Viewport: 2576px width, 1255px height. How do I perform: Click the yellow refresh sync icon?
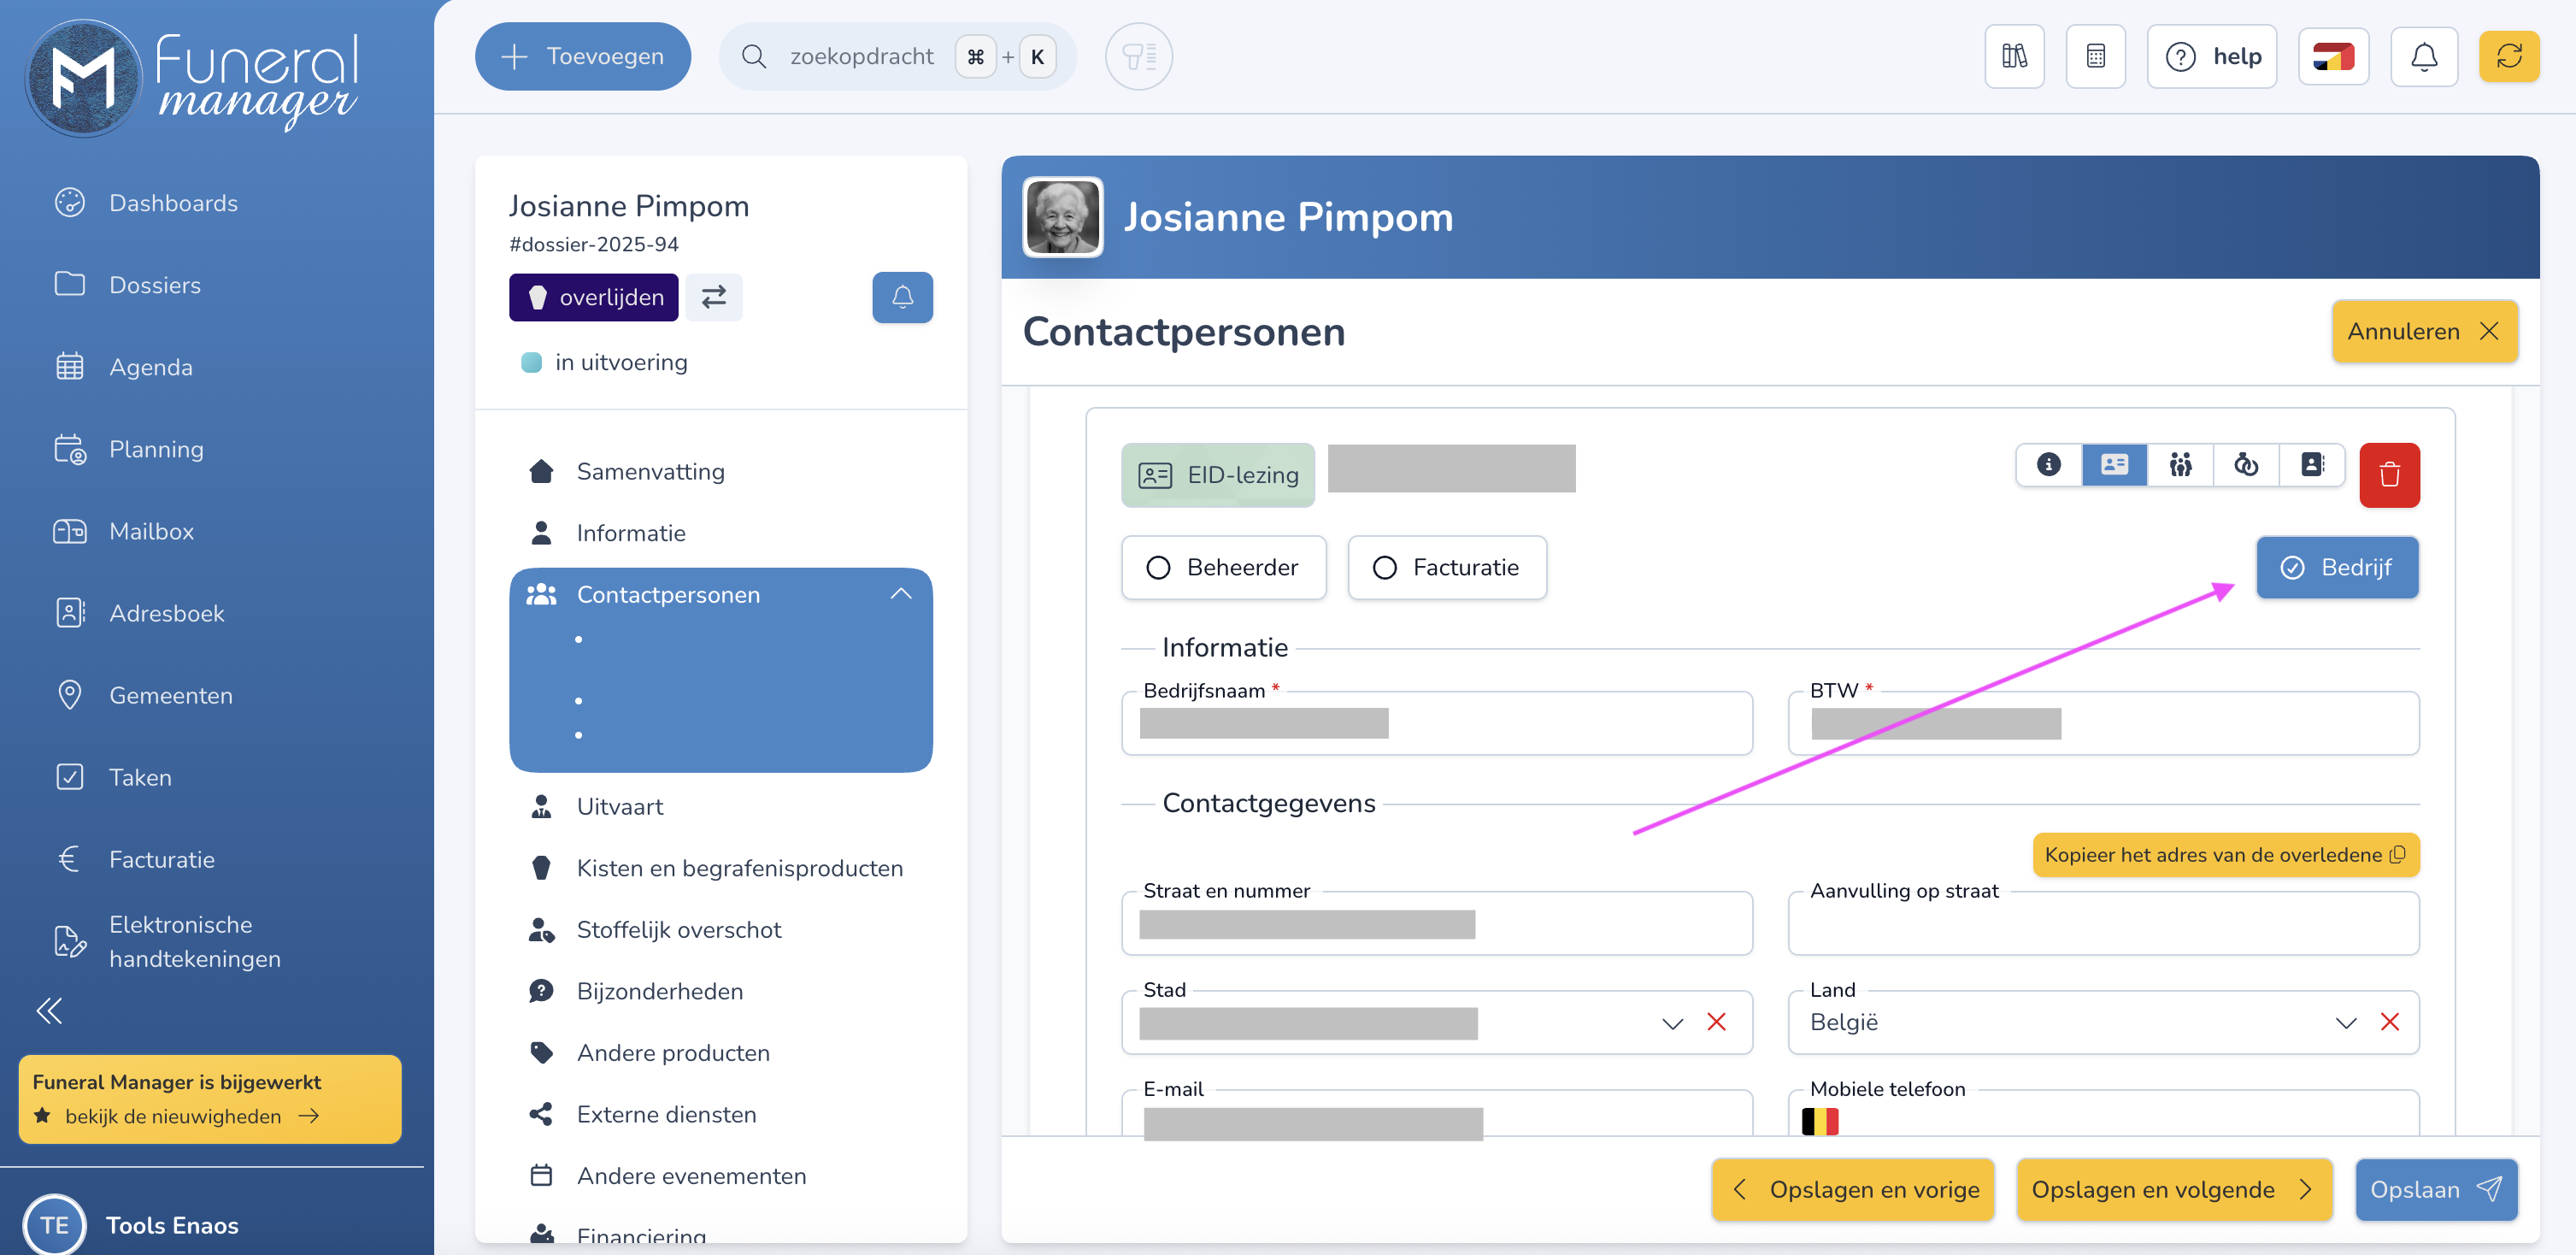[2508, 57]
